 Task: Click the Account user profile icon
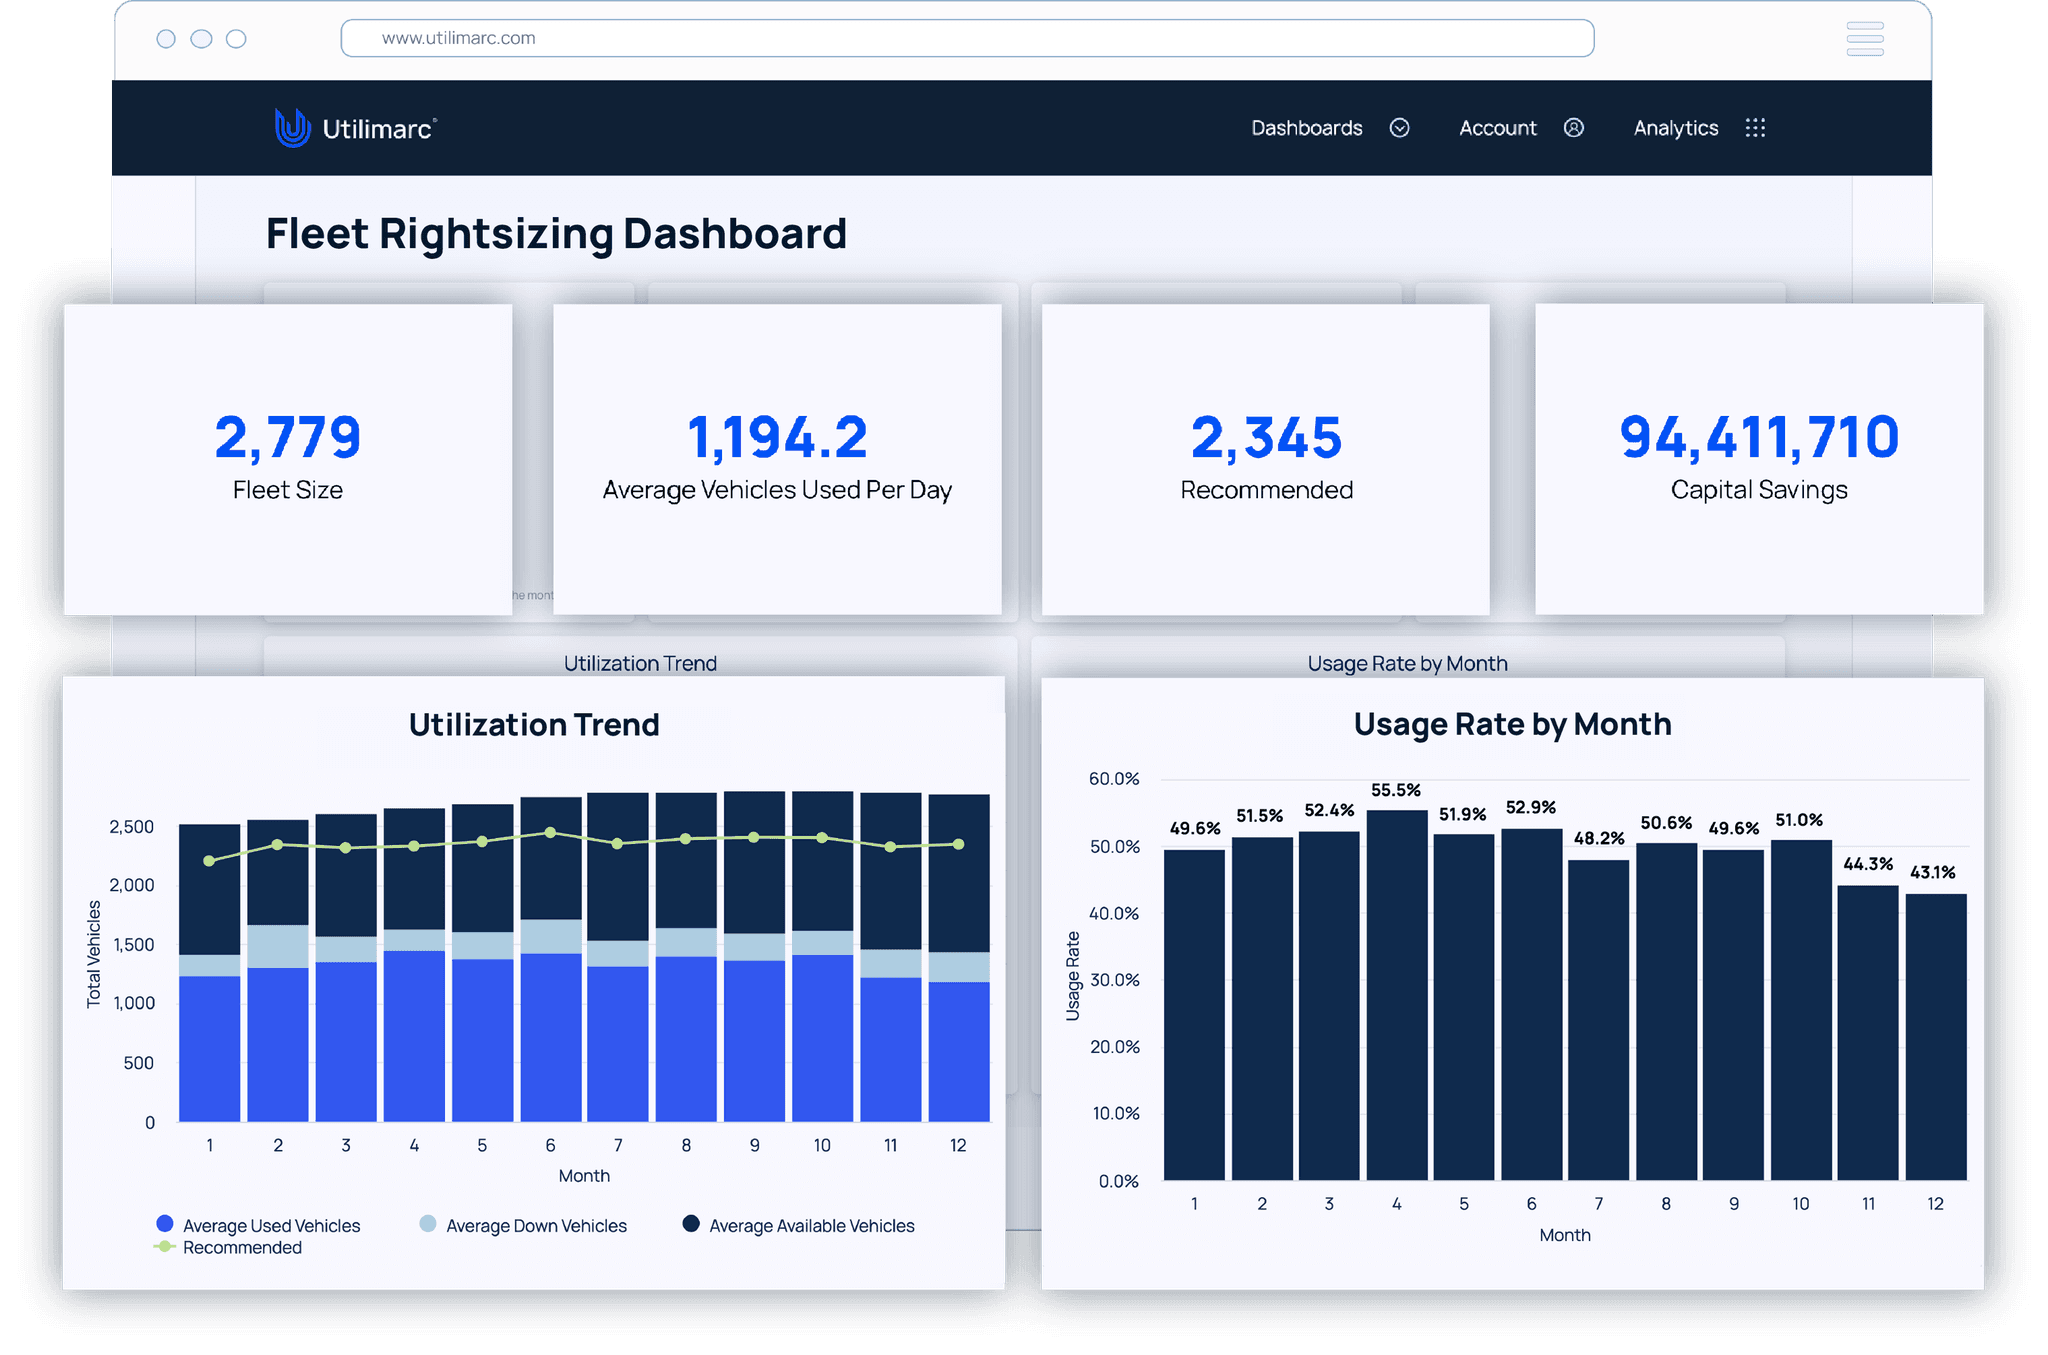click(x=1573, y=128)
